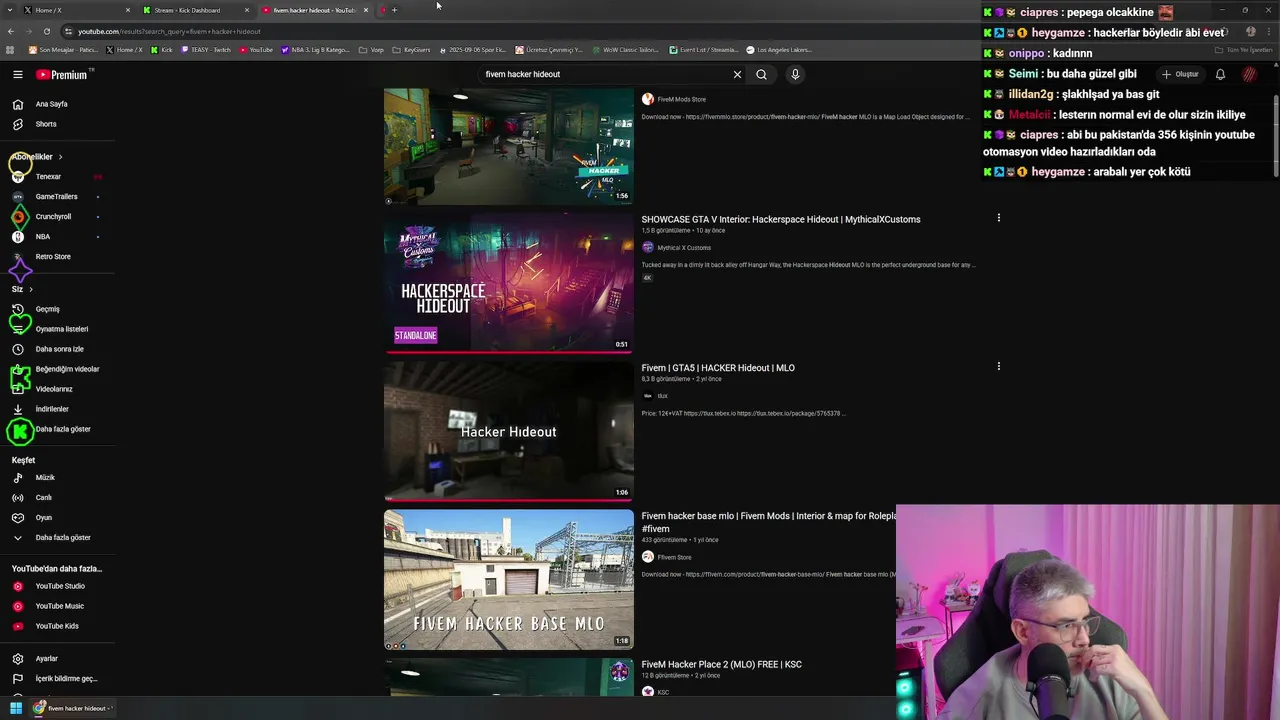Open the KeyGivers bookmarks folder
Screen dimensions: 1280x720
pyautogui.click(x=412, y=49)
